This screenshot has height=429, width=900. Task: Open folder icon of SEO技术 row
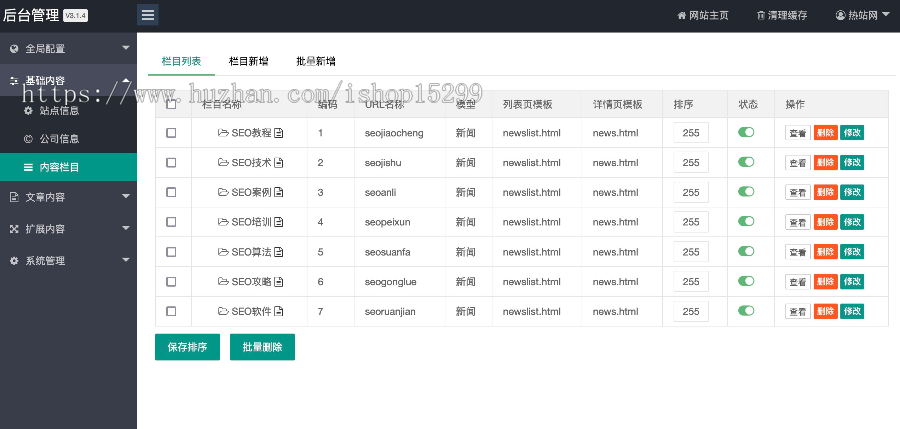pyautogui.click(x=223, y=163)
